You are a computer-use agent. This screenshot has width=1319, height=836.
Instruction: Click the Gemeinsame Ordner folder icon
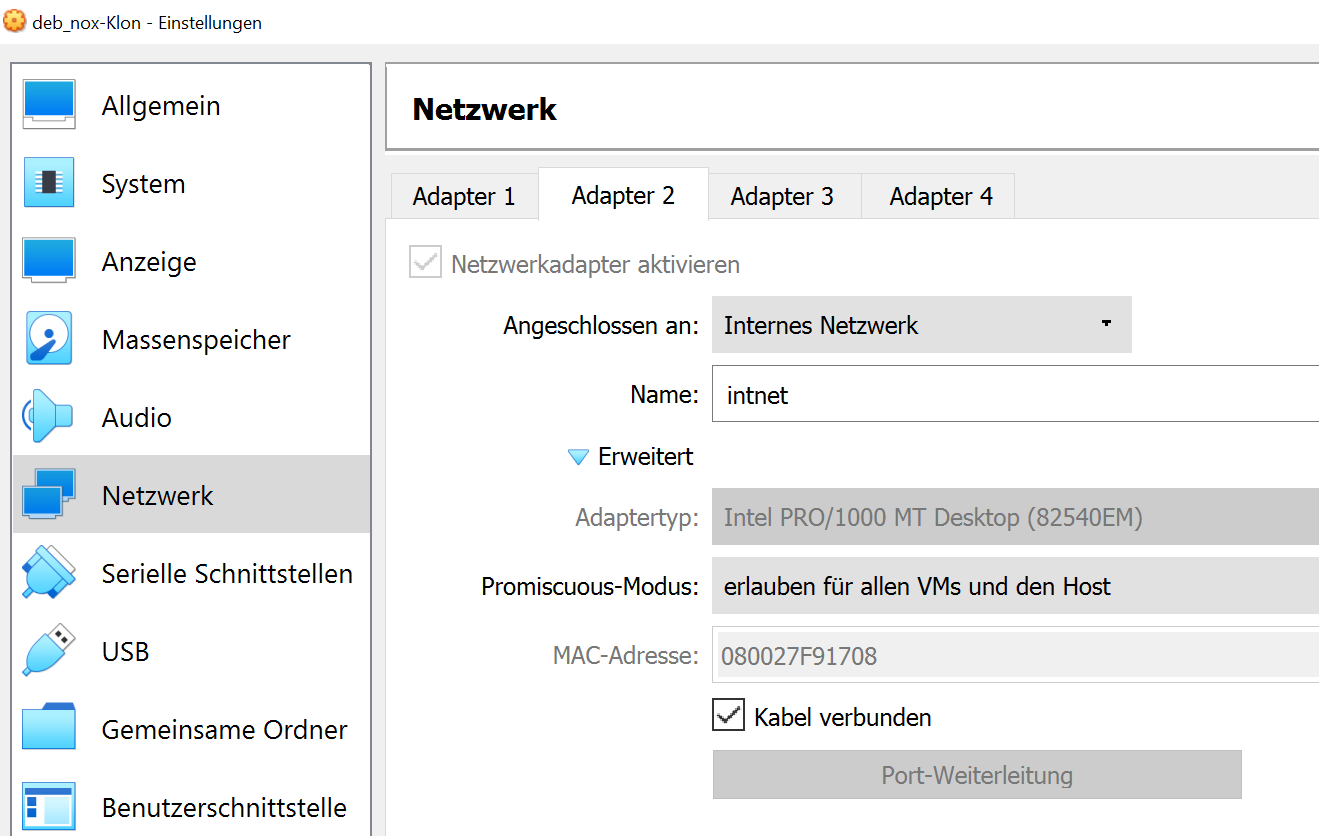[49, 729]
